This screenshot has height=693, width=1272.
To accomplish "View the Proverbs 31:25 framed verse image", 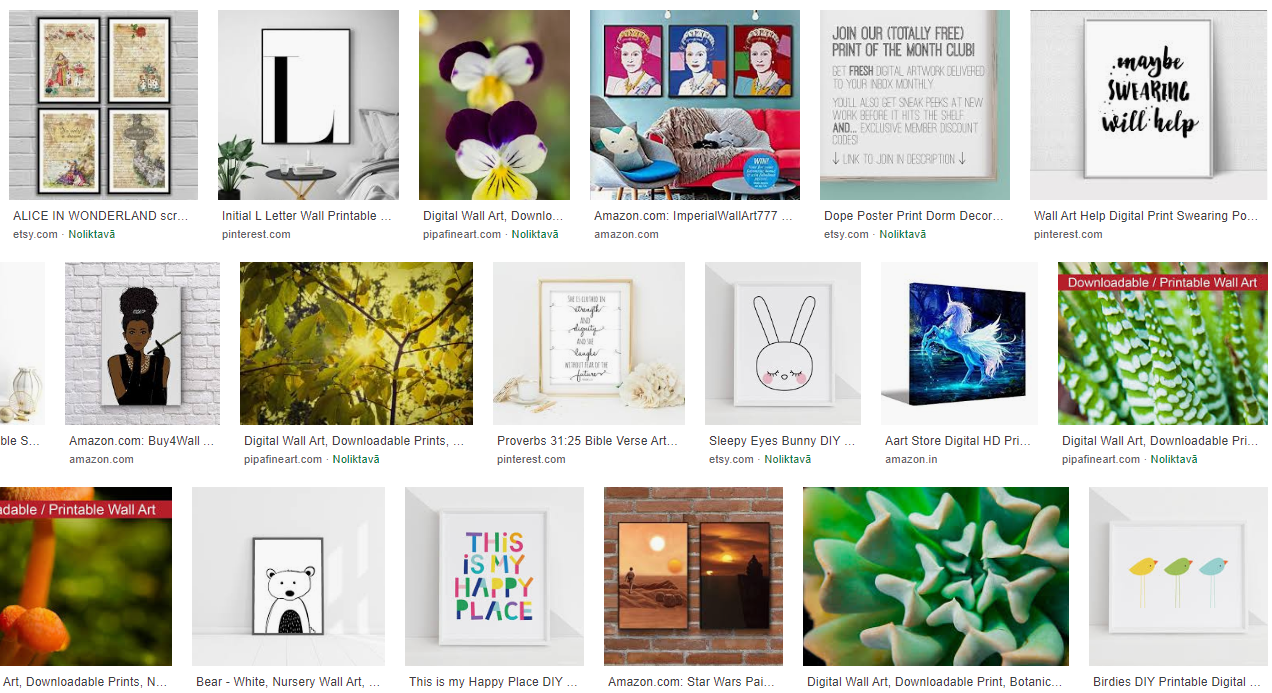I will click(589, 344).
